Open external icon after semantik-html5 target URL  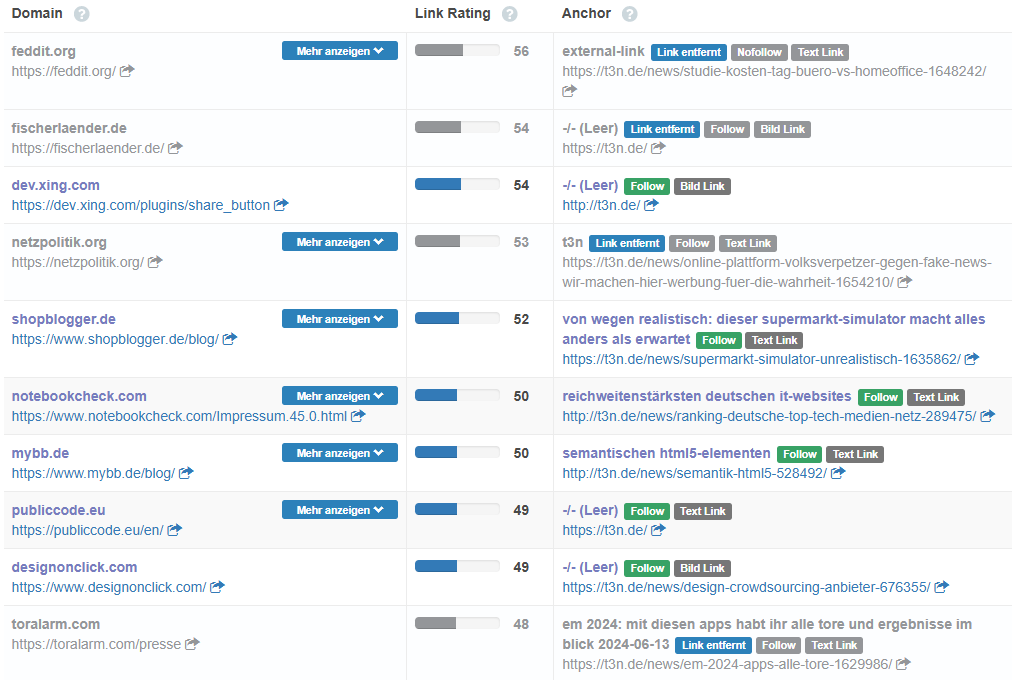pyautogui.click(x=838, y=473)
